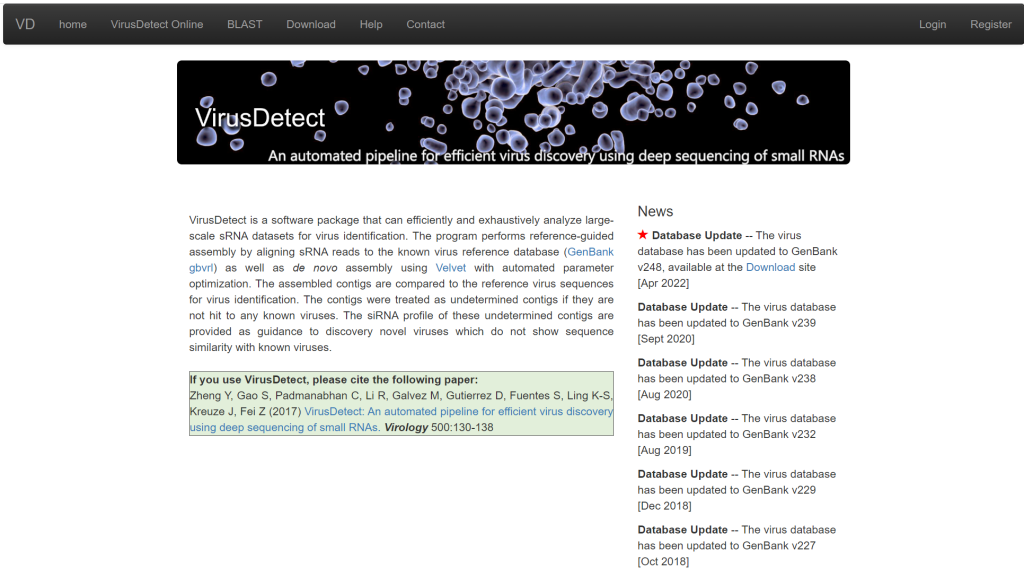Follow the GenBank gbvrl link
The image size is (1024, 578).
tap(590, 252)
